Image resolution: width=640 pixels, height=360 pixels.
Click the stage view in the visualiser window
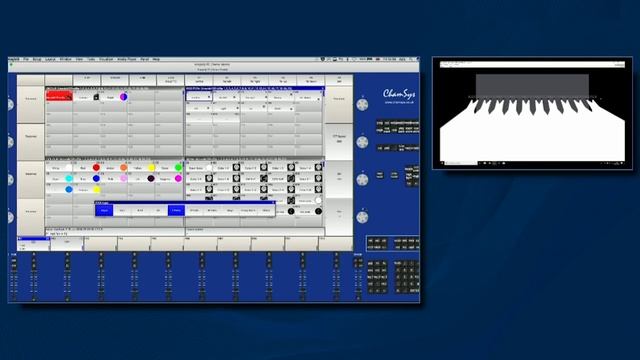[532, 113]
